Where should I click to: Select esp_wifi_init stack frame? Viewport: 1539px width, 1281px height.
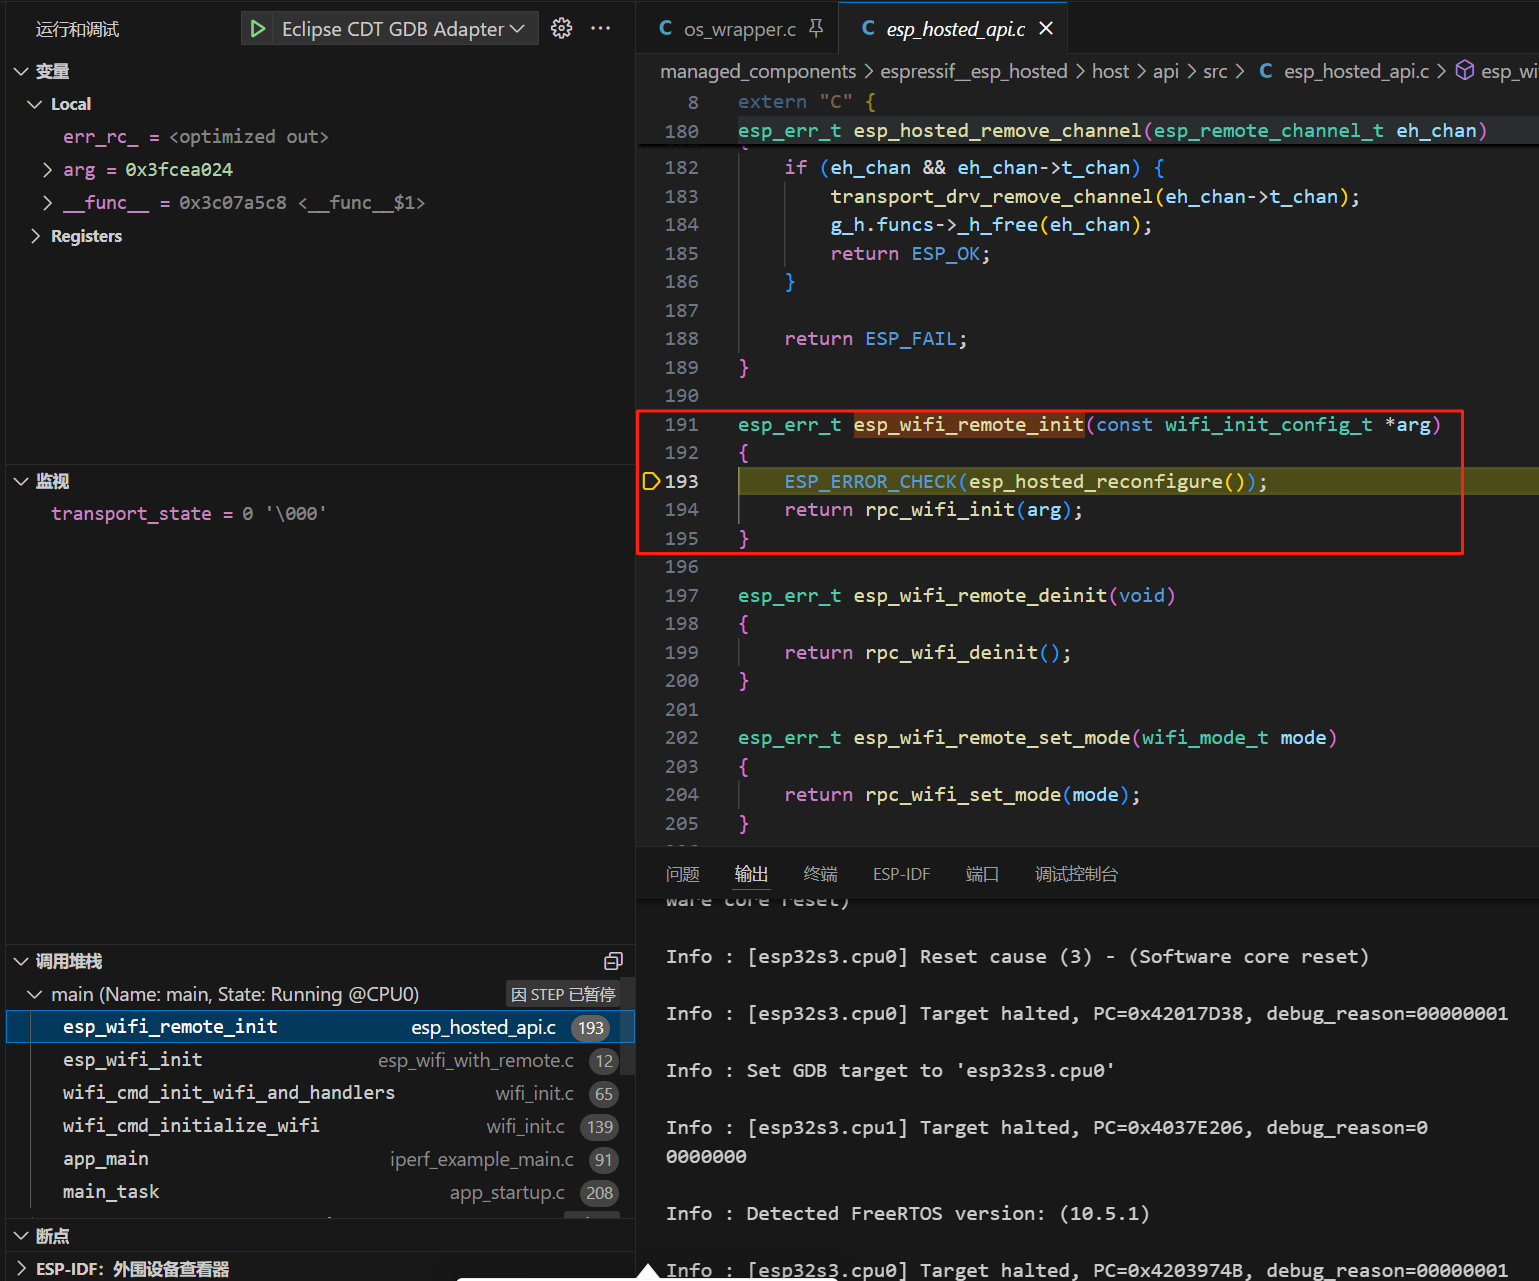(133, 1060)
